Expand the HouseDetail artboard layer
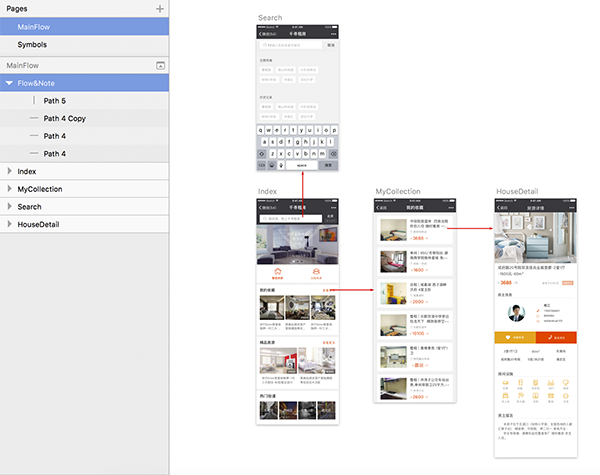Image resolution: width=600 pixels, height=475 pixels. click(x=9, y=225)
